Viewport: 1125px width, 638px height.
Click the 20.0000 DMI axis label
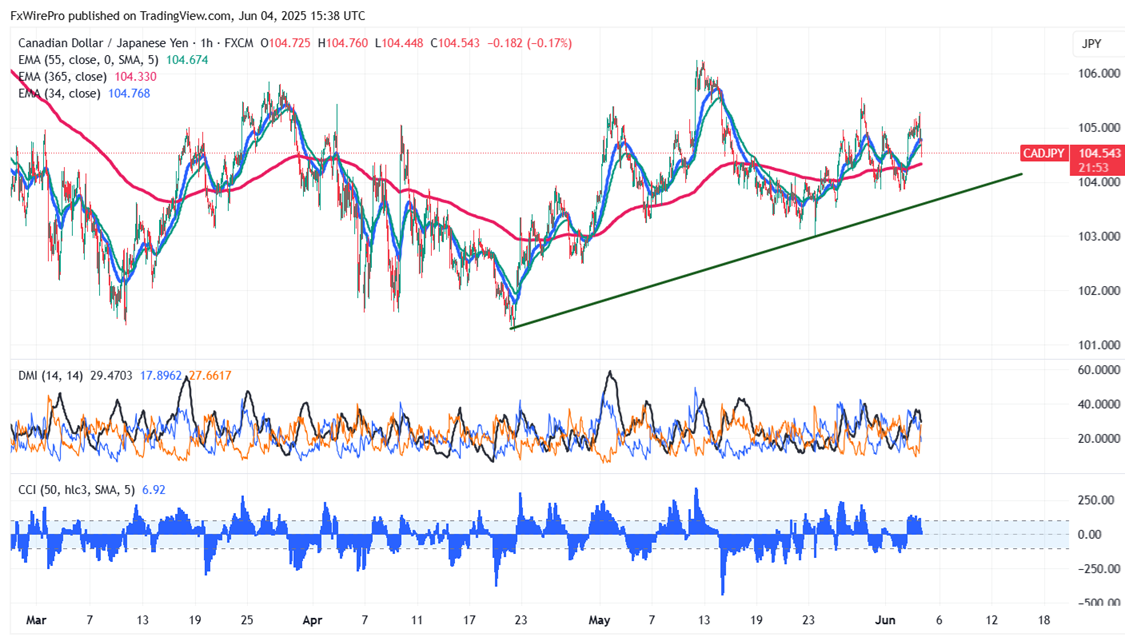click(1098, 438)
